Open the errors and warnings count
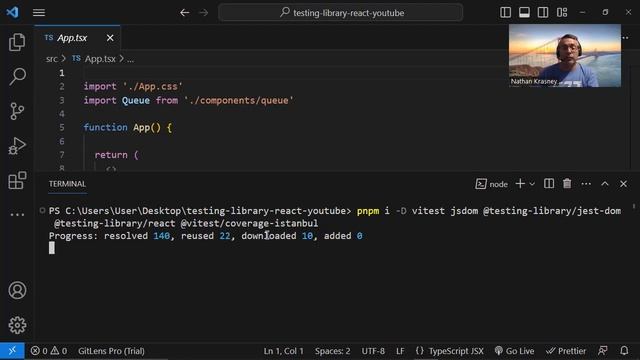Viewport: 640px width, 360px height. pos(49,351)
